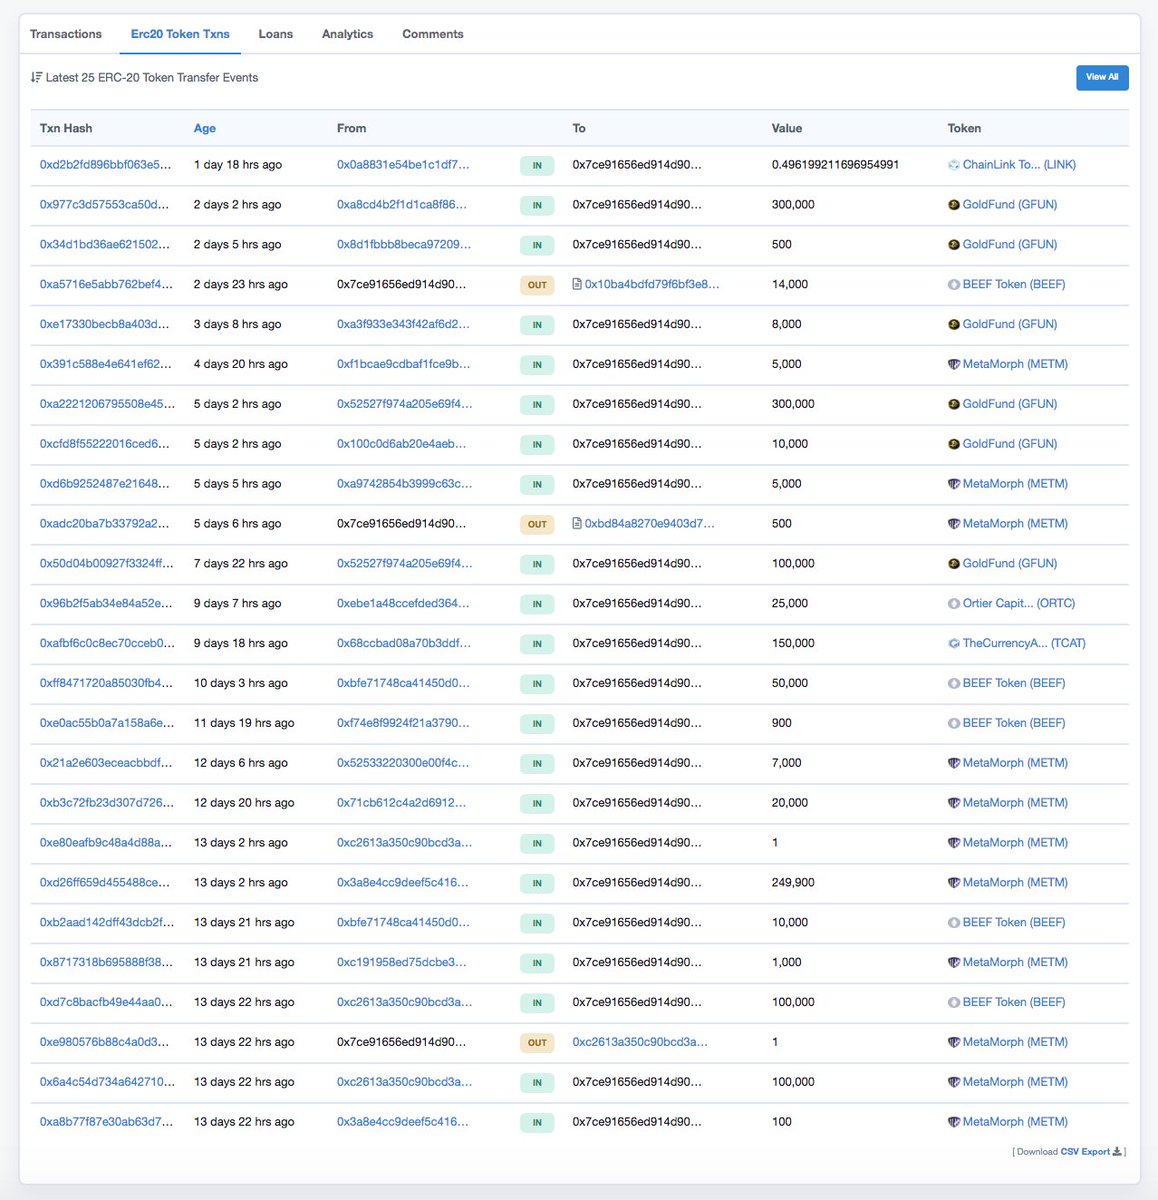Click MetaMorph icon in the 7,000 row

pos(954,763)
